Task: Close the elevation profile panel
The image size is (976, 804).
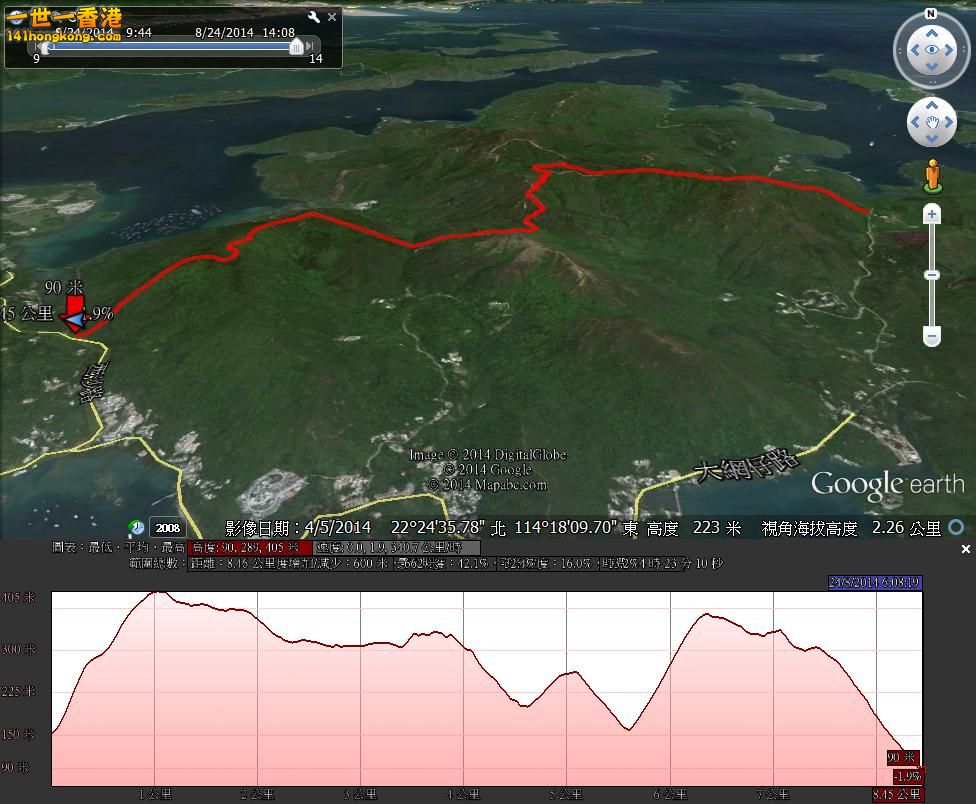Action: 965,549
